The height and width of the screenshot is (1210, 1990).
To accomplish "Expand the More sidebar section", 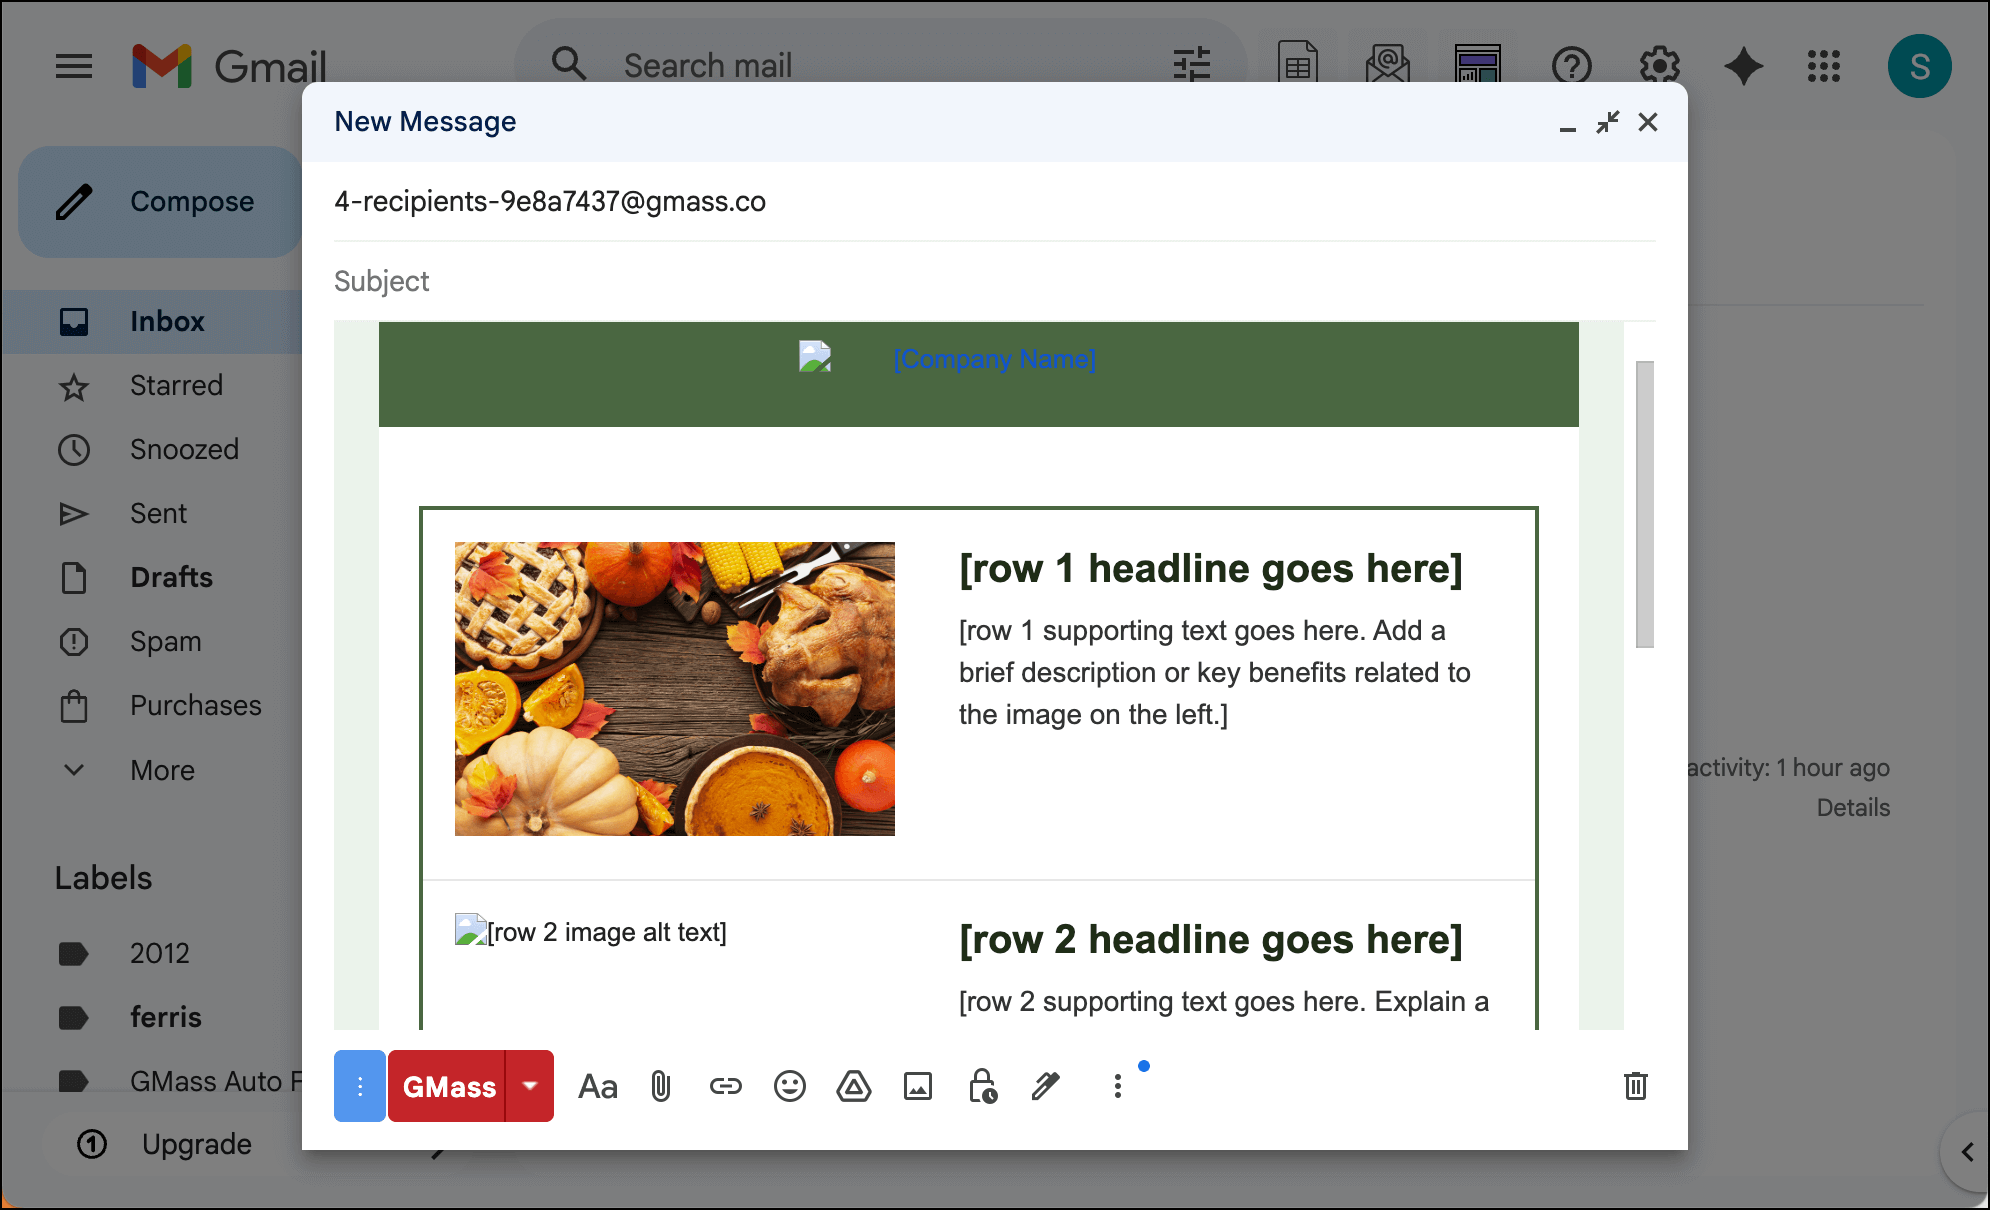I will pos(162,770).
